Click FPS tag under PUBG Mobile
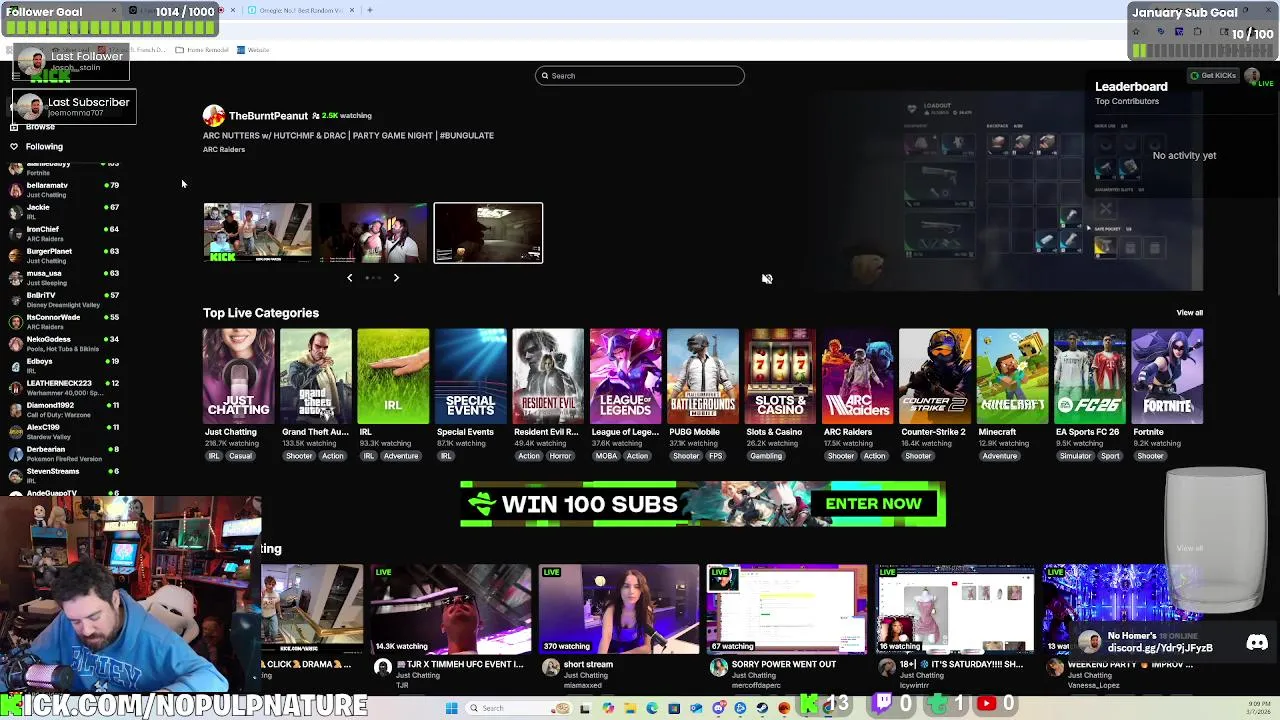 715,456
